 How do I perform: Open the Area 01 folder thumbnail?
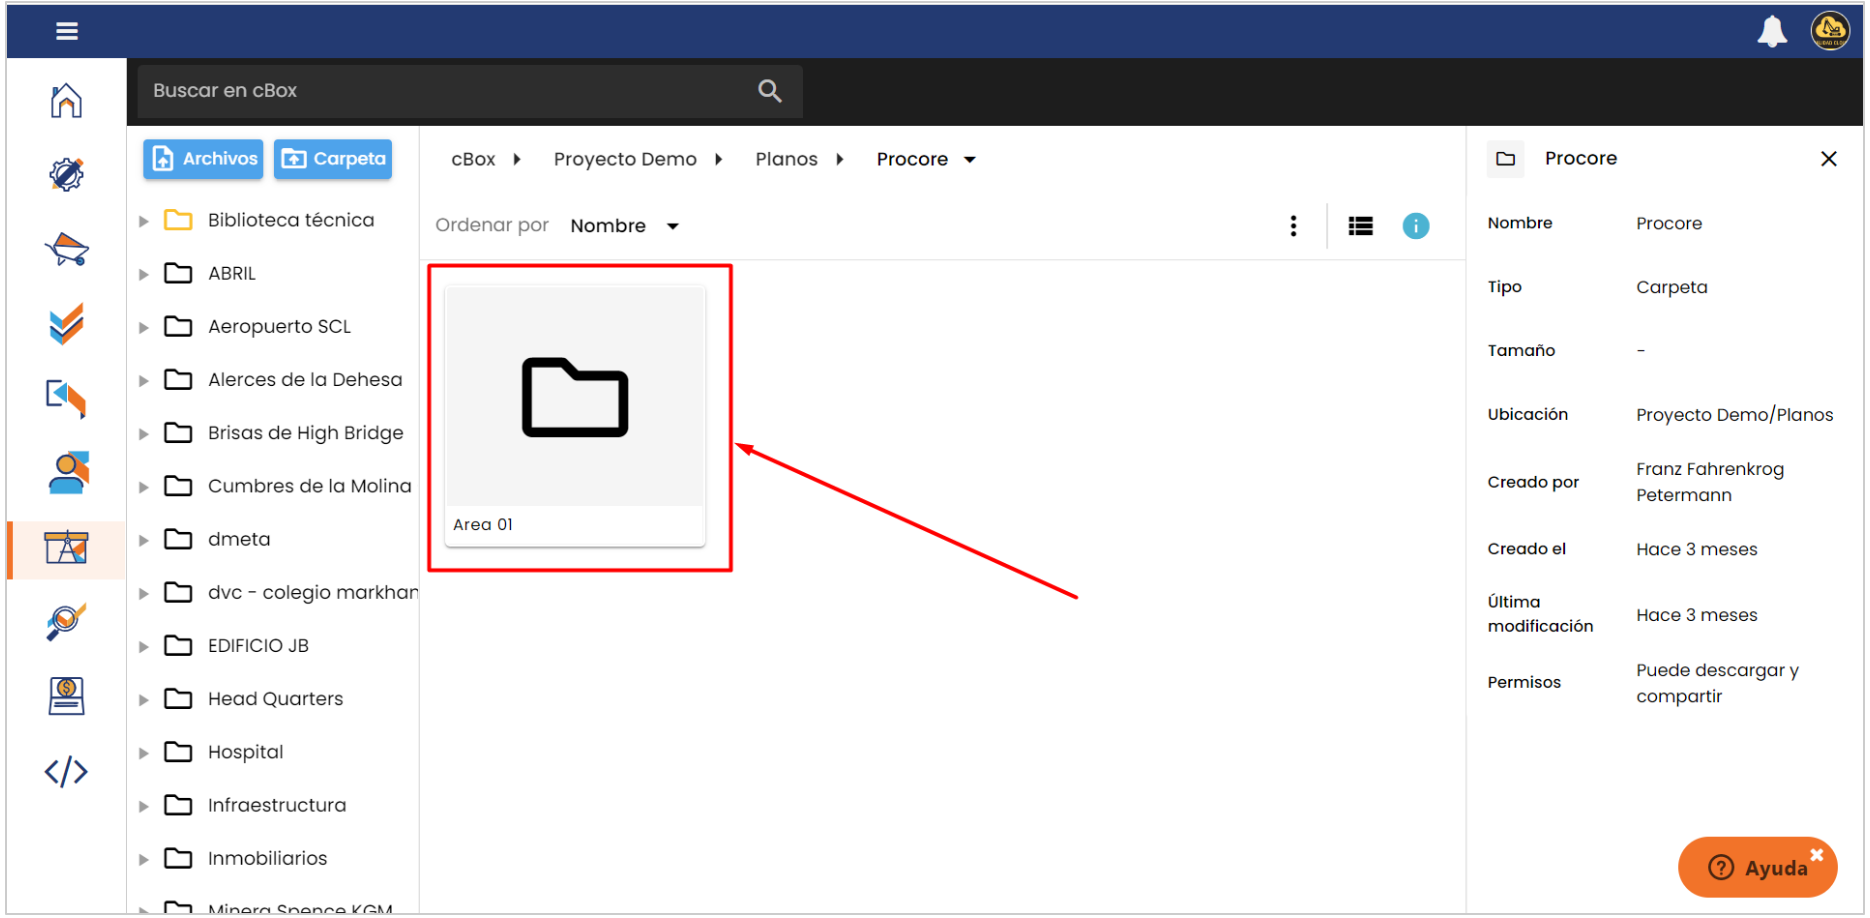[x=575, y=398]
